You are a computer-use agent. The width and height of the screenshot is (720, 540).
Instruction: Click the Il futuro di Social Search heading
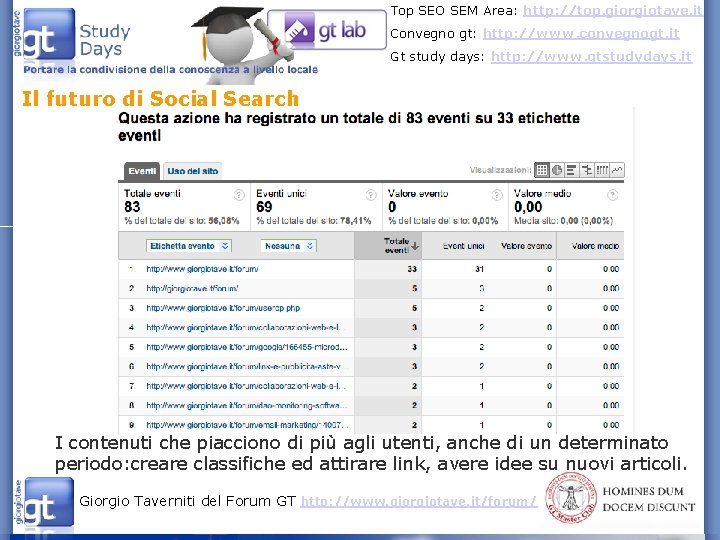pos(160,99)
